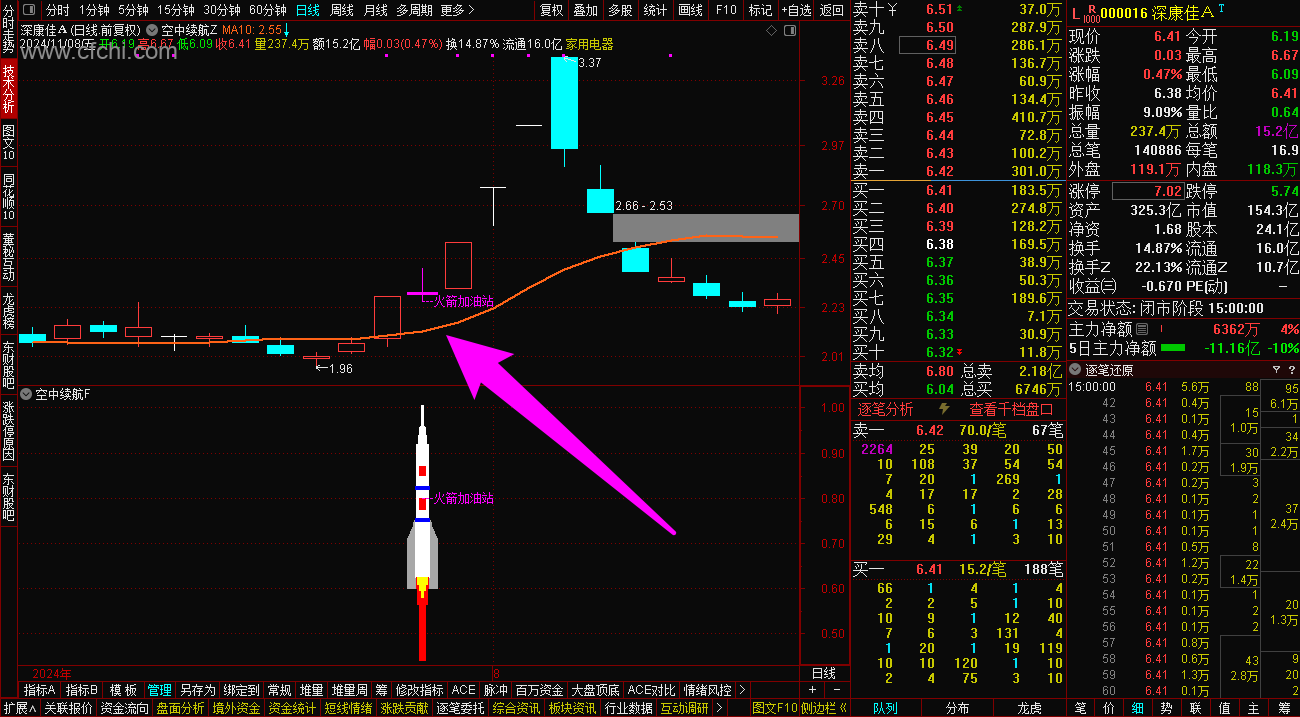The image size is (1300, 717).
Task: Click the 修改指标 option
Action: pos(419,690)
